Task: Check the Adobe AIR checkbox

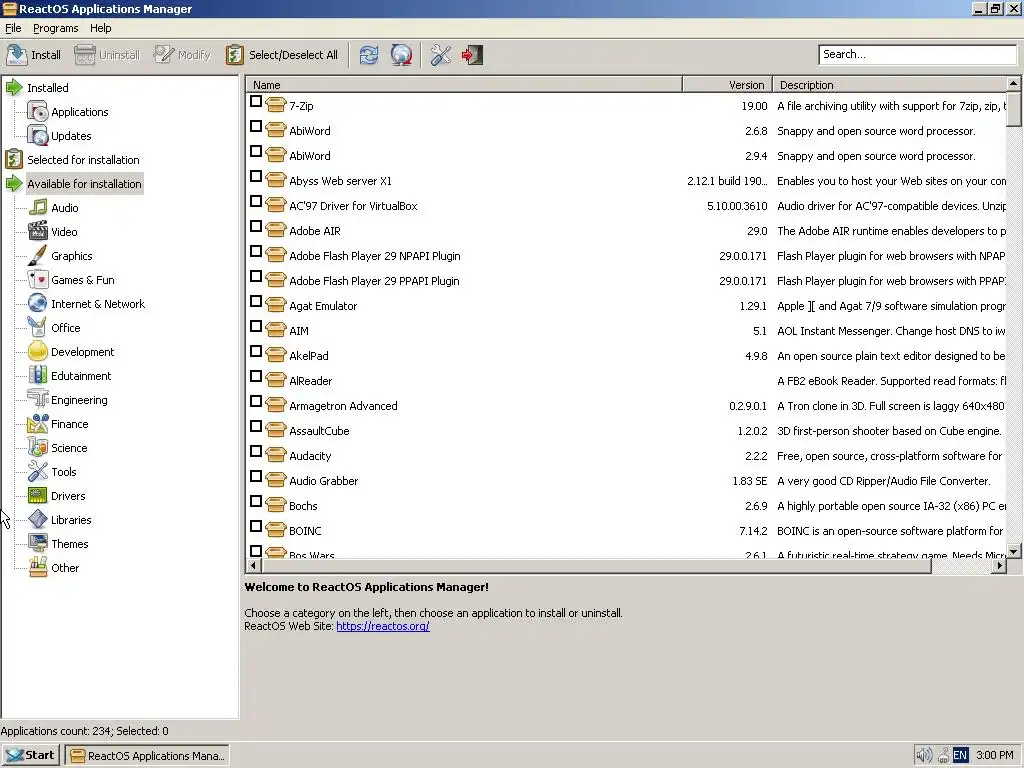Action: [256, 226]
